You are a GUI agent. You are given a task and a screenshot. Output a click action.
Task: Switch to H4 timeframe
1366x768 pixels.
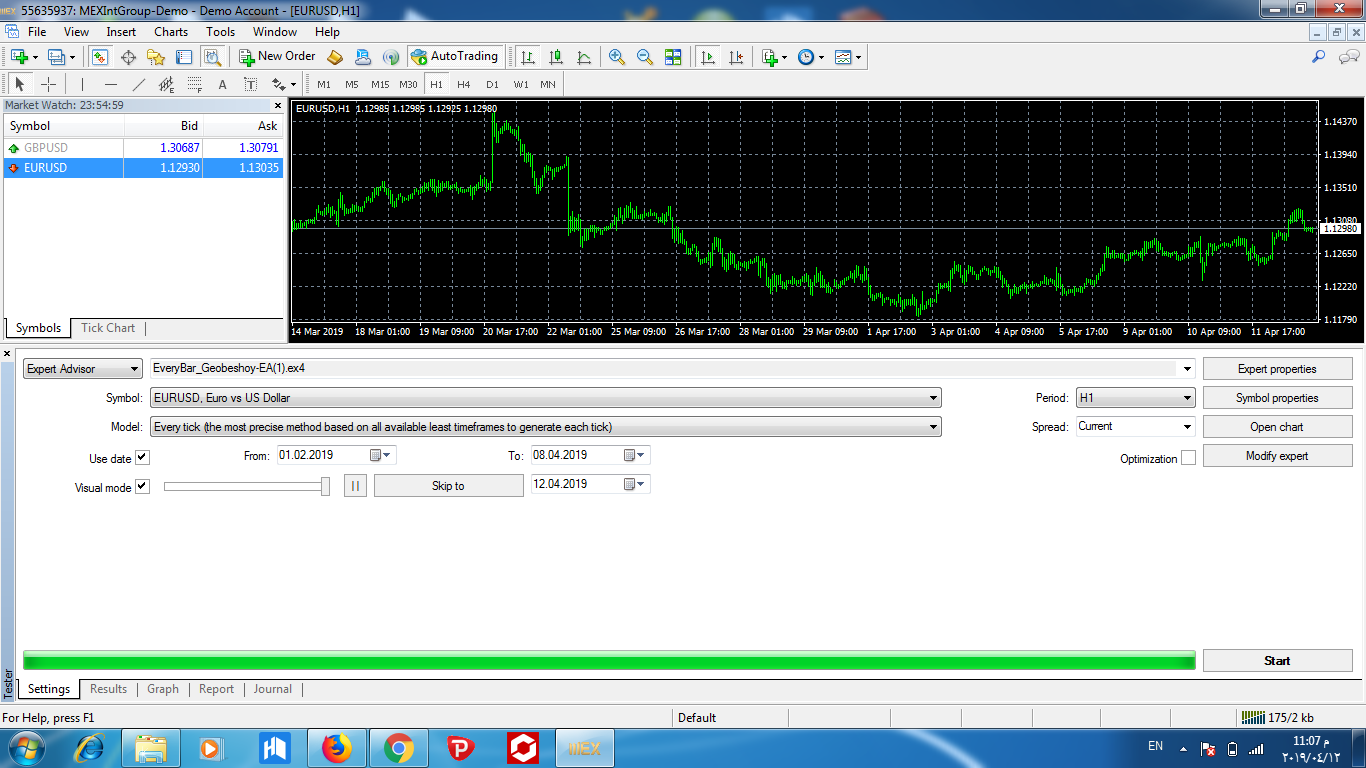pos(464,84)
